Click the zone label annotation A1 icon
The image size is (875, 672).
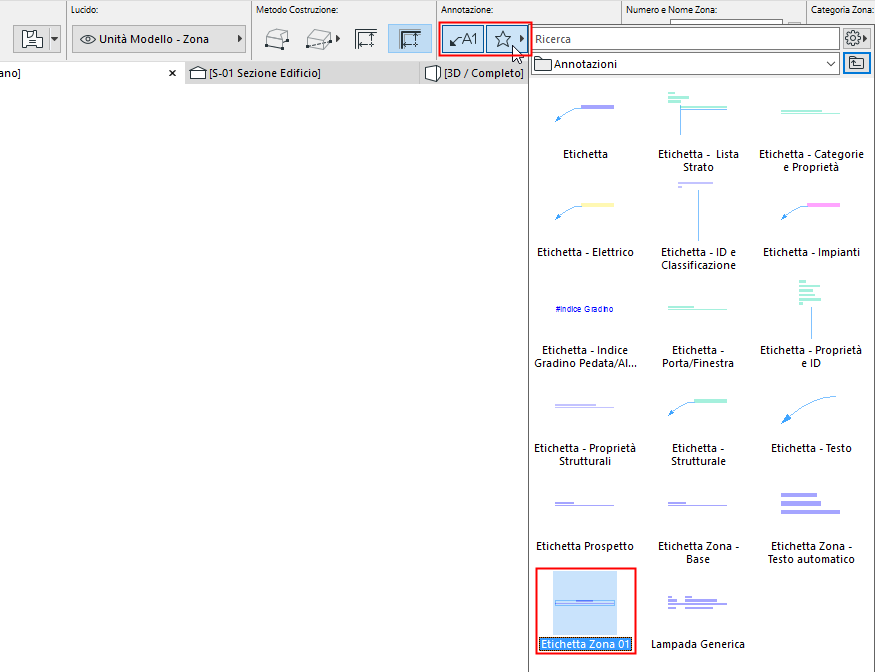click(x=463, y=39)
